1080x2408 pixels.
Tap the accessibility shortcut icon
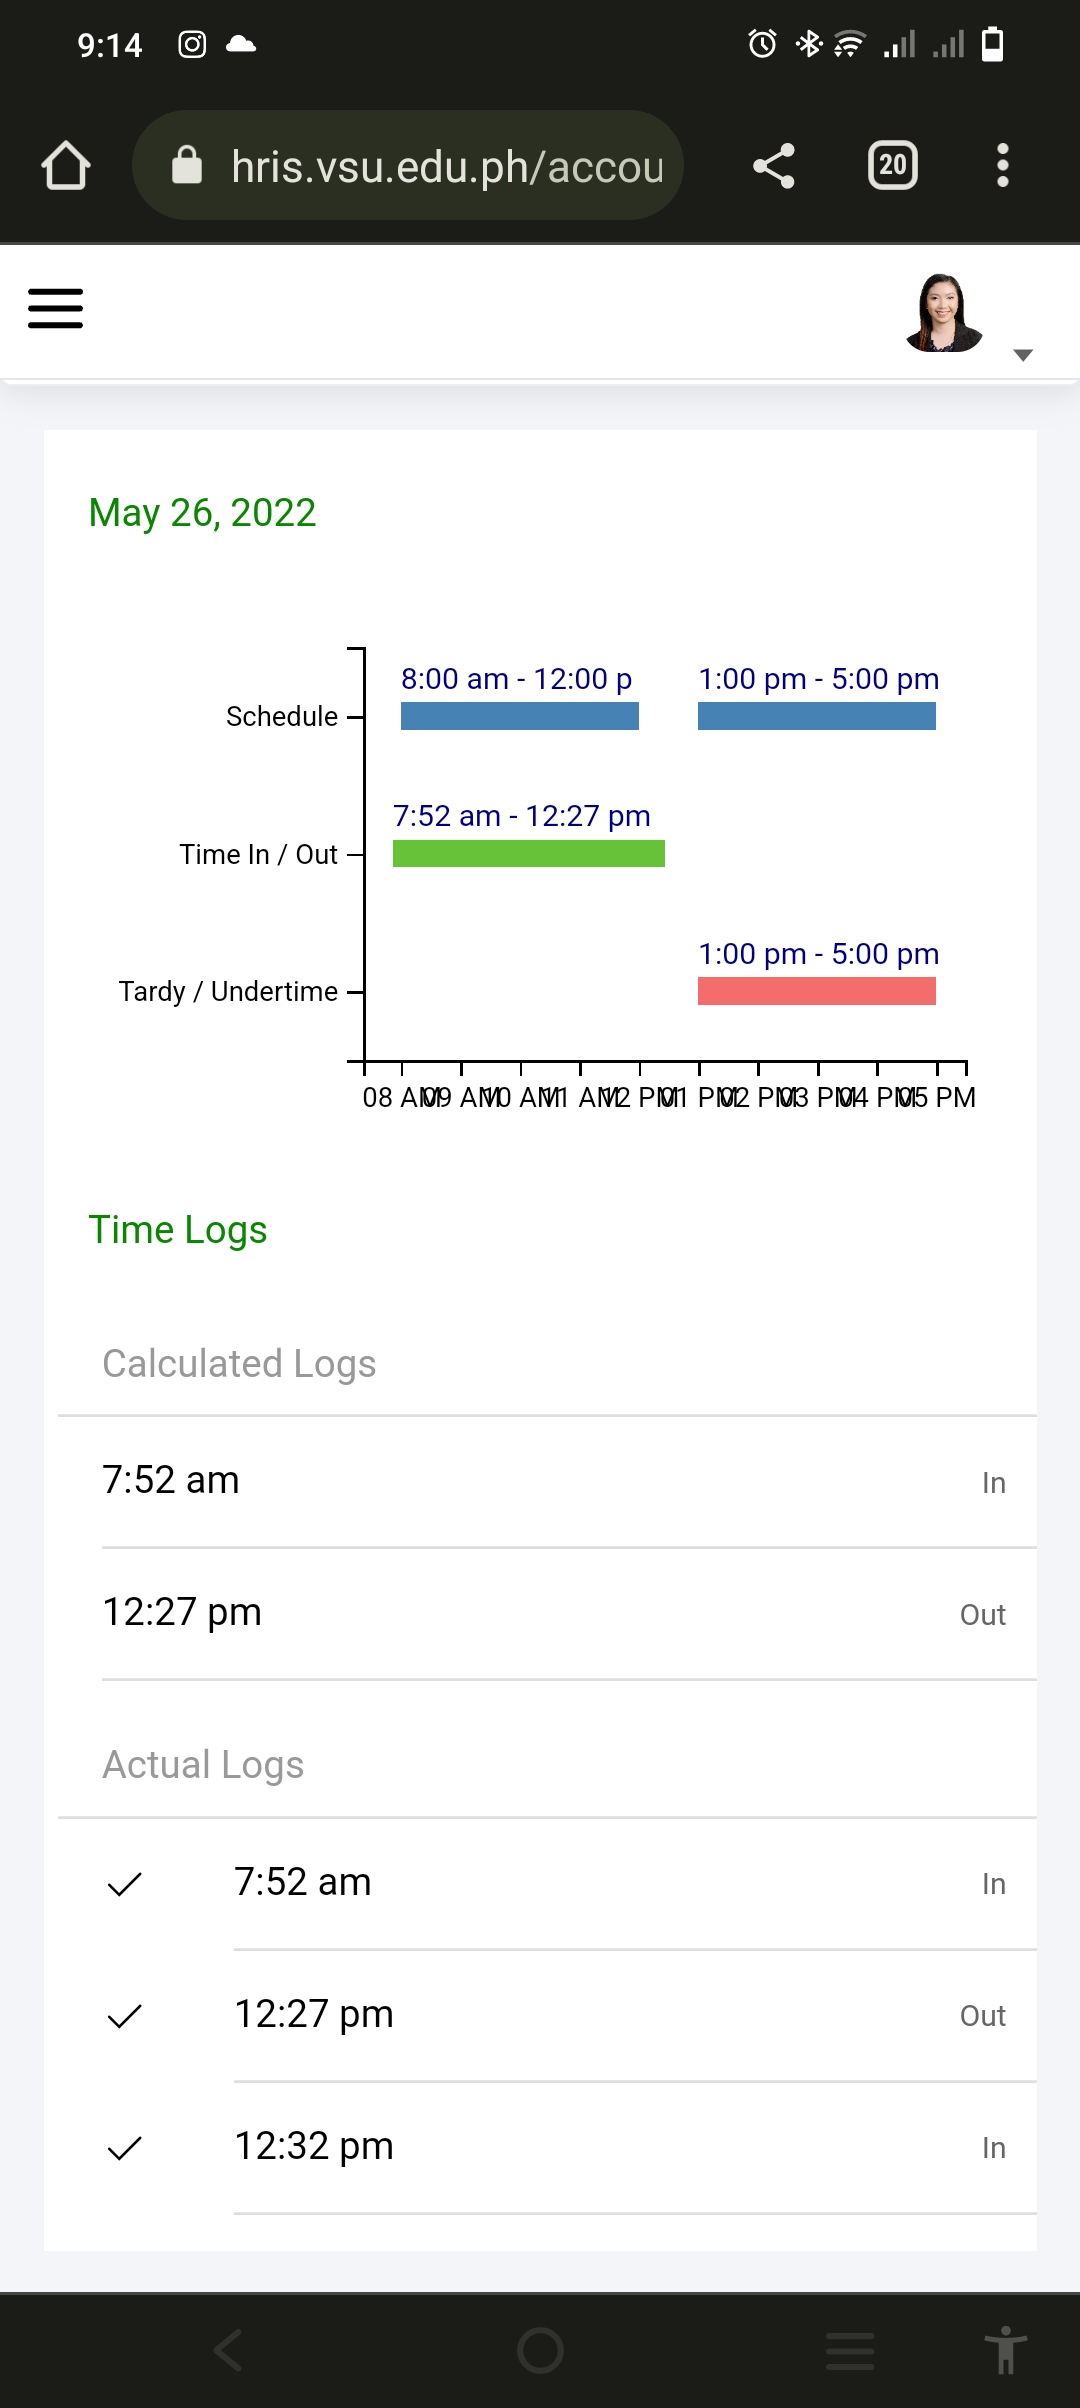pyautogui.click(x=1005, y=2349)
